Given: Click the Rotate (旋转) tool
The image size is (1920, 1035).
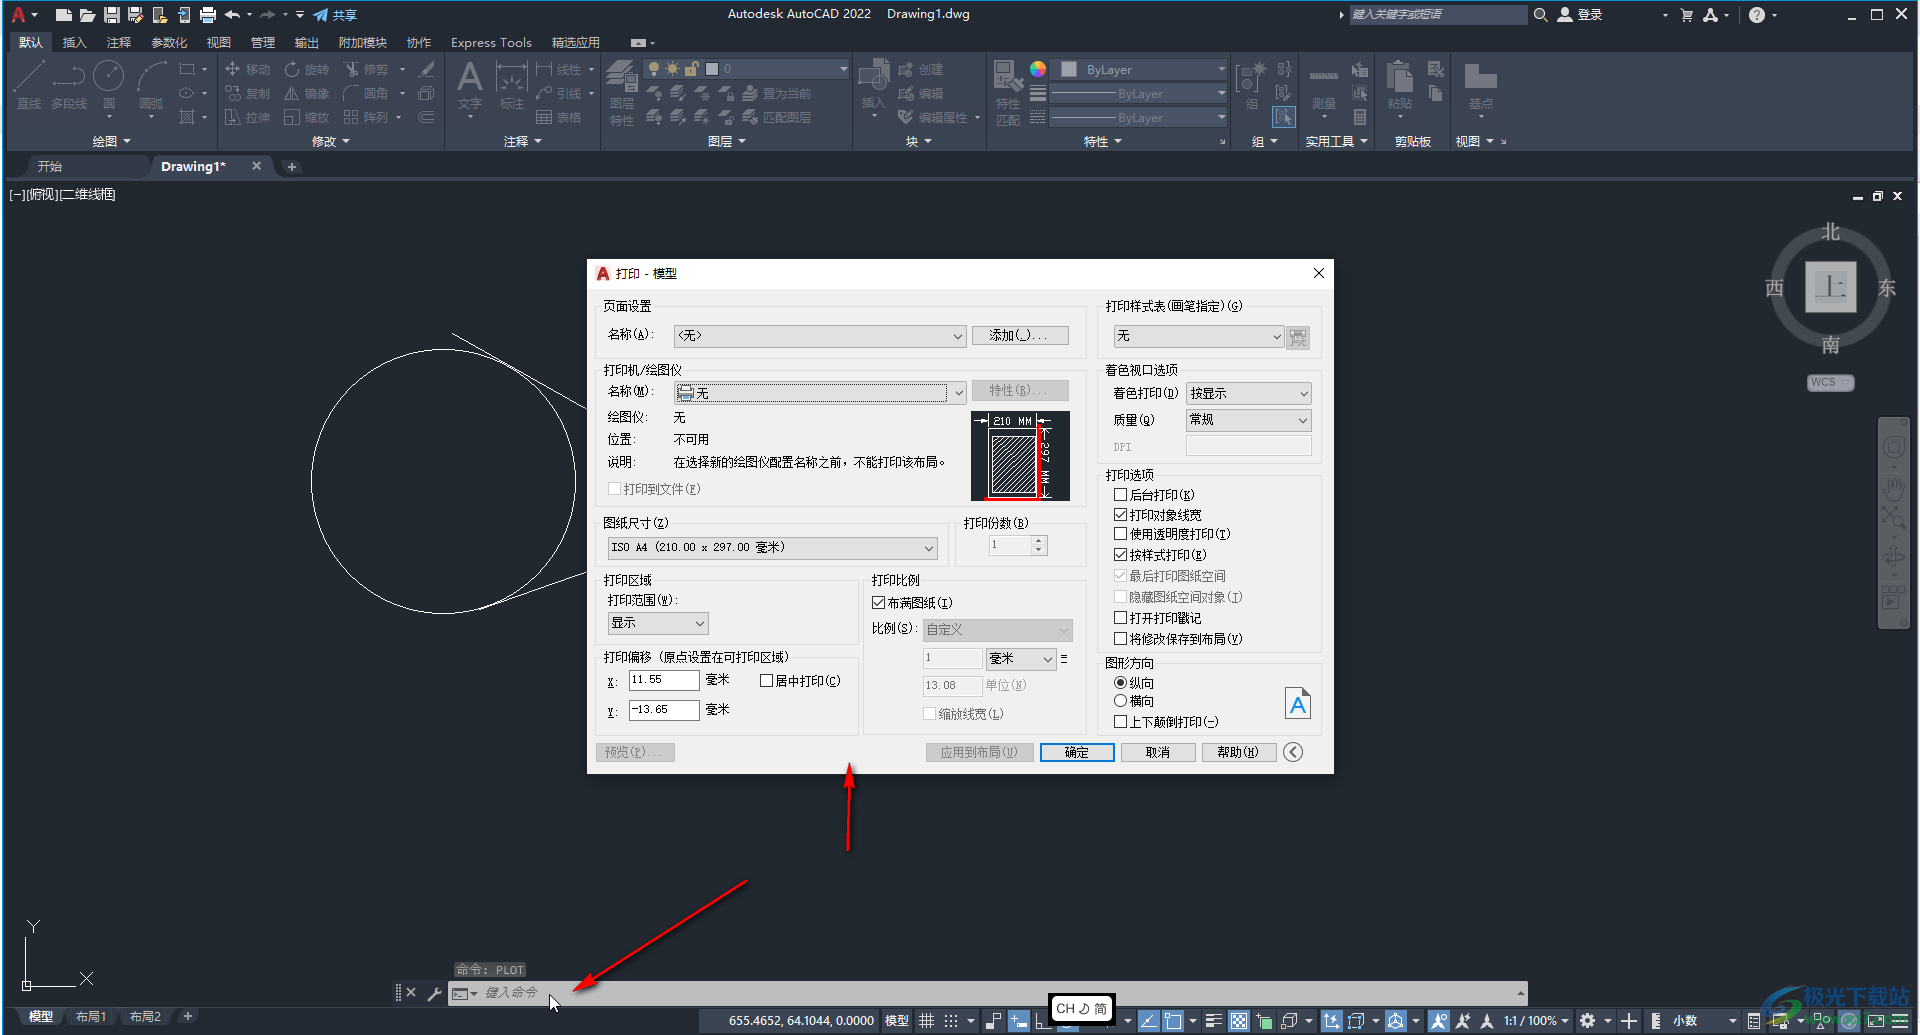Looking at the screenshot, I should 307,69.
